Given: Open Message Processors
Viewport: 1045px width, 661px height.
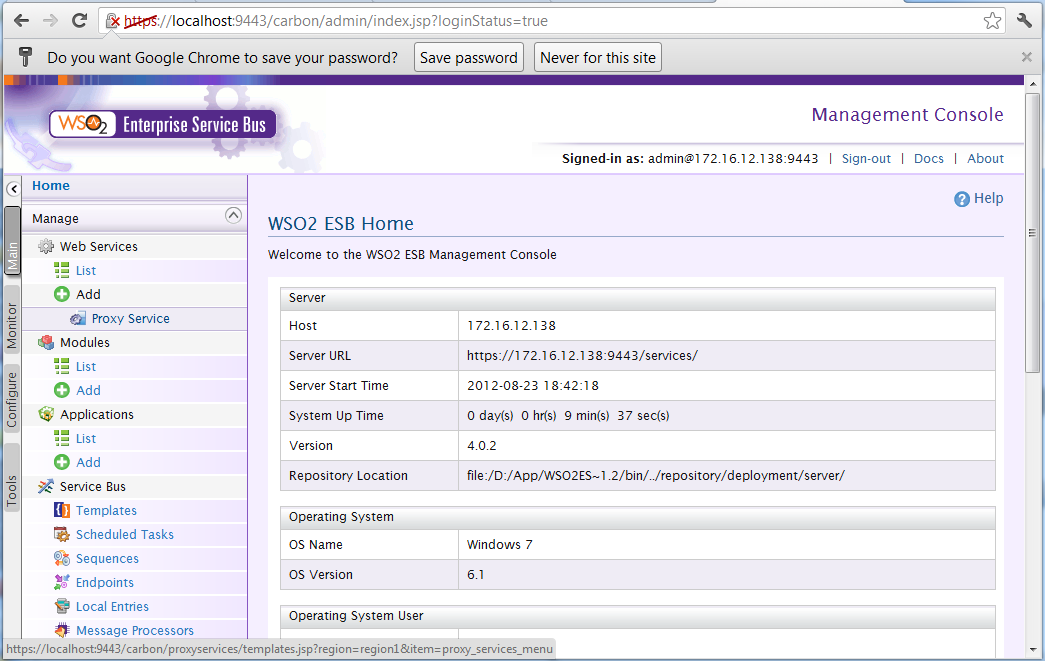Looking at the screenshot, I should point(135,630).
